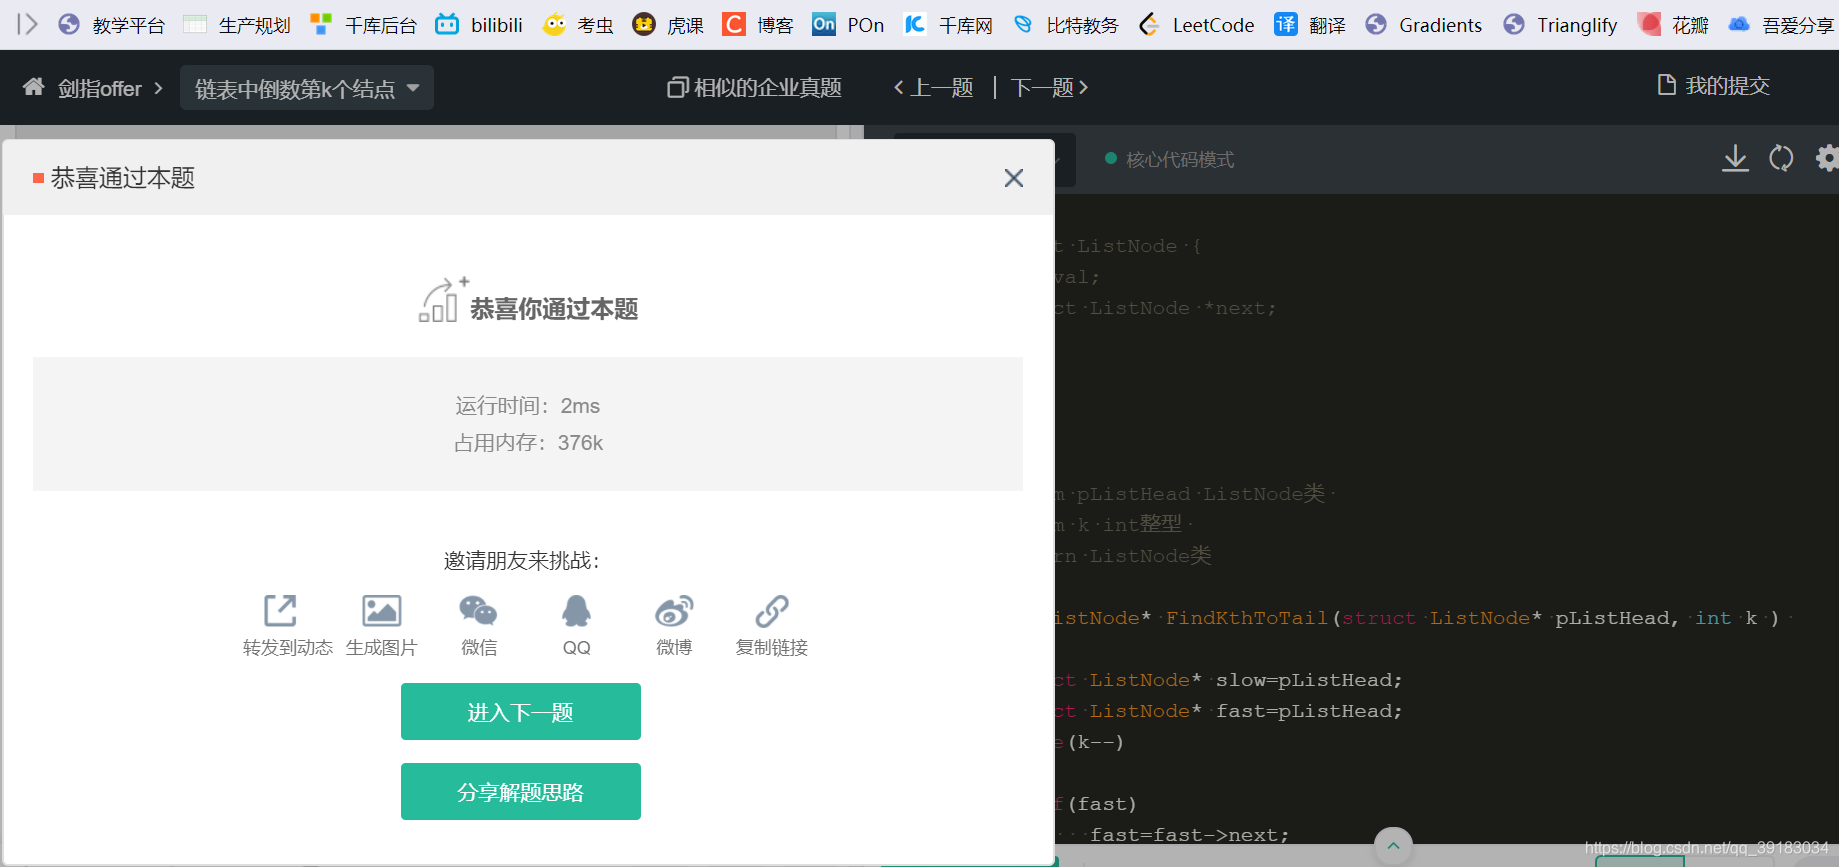Expand the 链表中倒数第k个结点 problem dropdown

(307, 88)
